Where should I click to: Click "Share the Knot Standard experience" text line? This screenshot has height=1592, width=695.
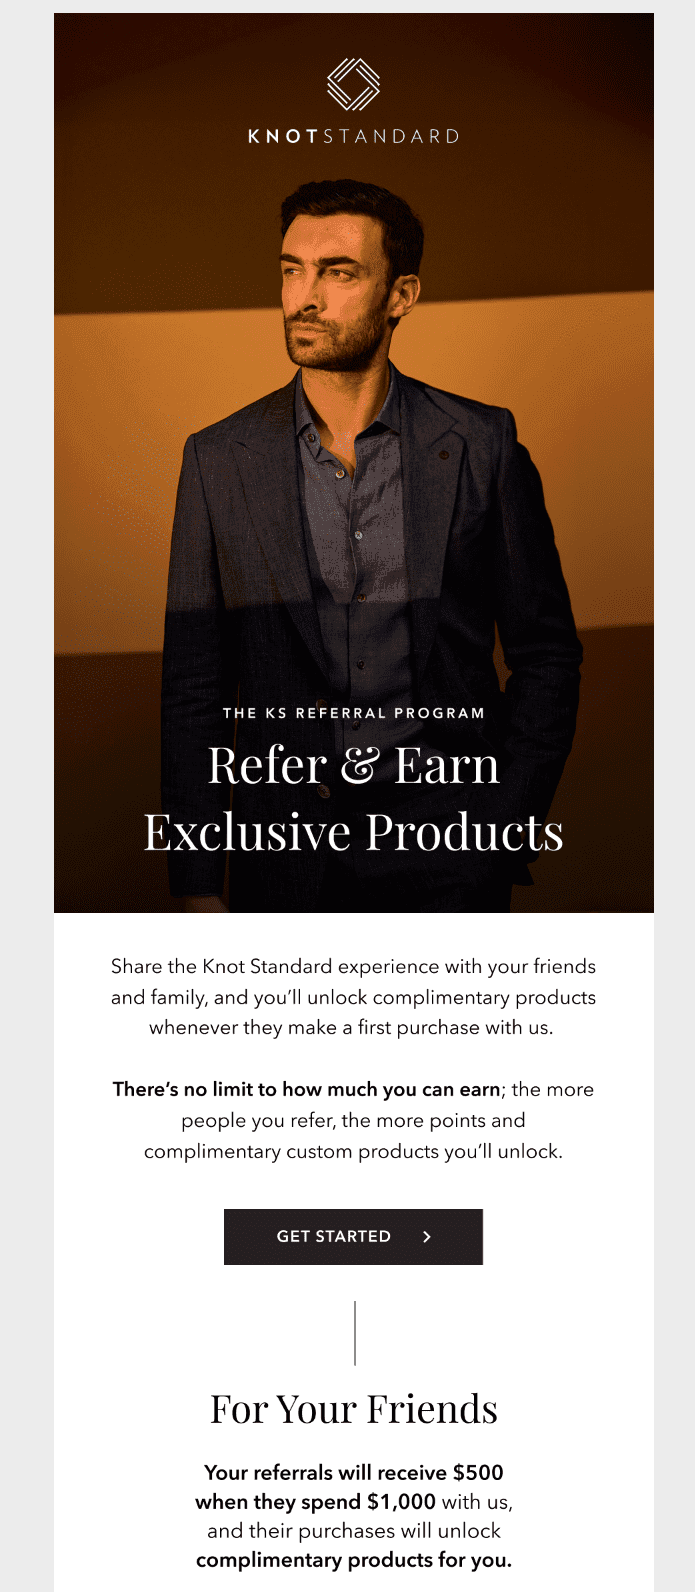coord(353,966)
